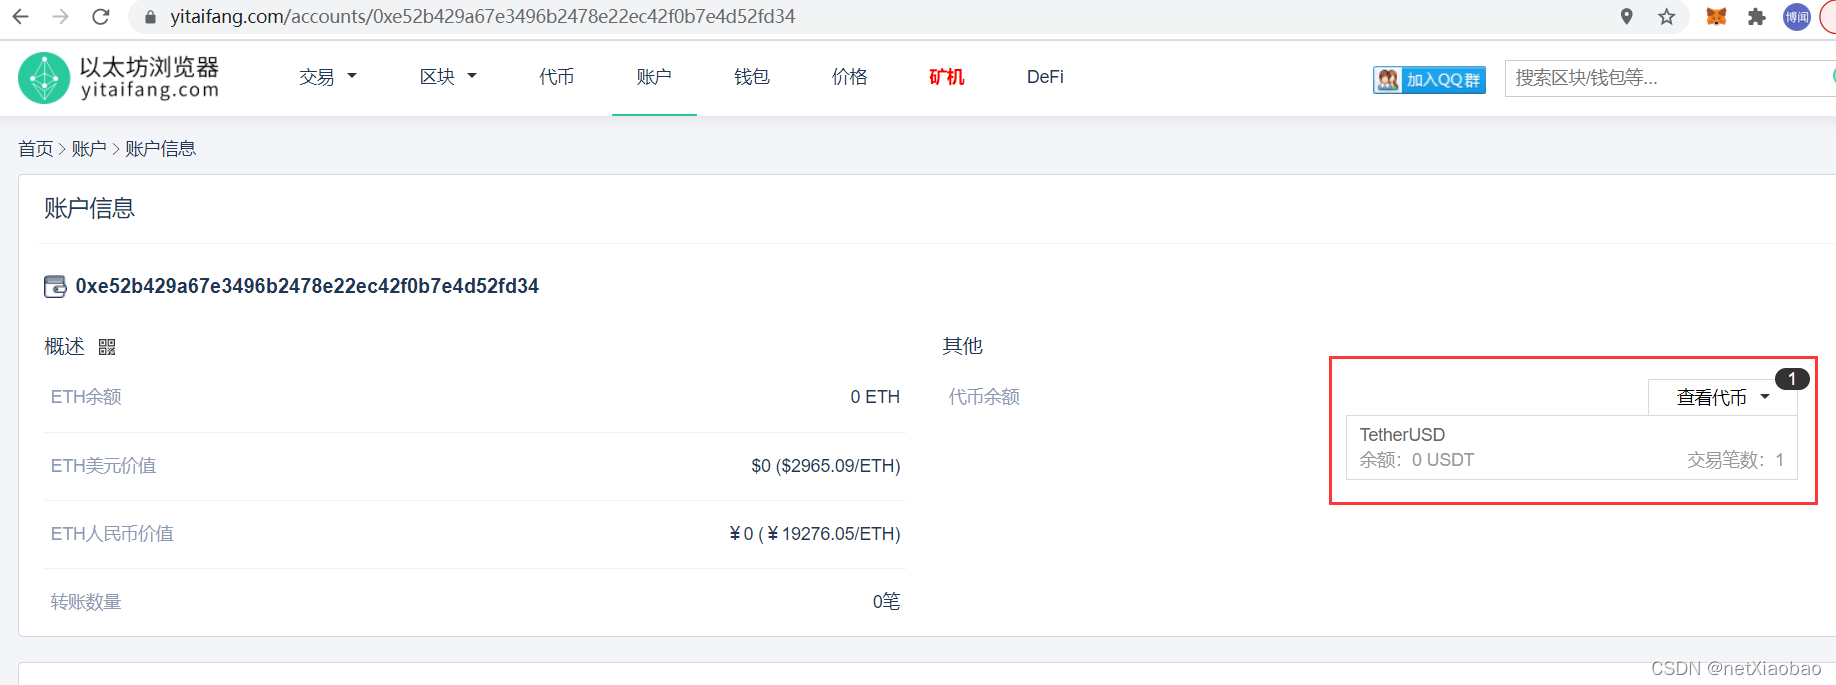Go to the 代币 nav tab
1836x685 pixels.
(x=556, y=77)
